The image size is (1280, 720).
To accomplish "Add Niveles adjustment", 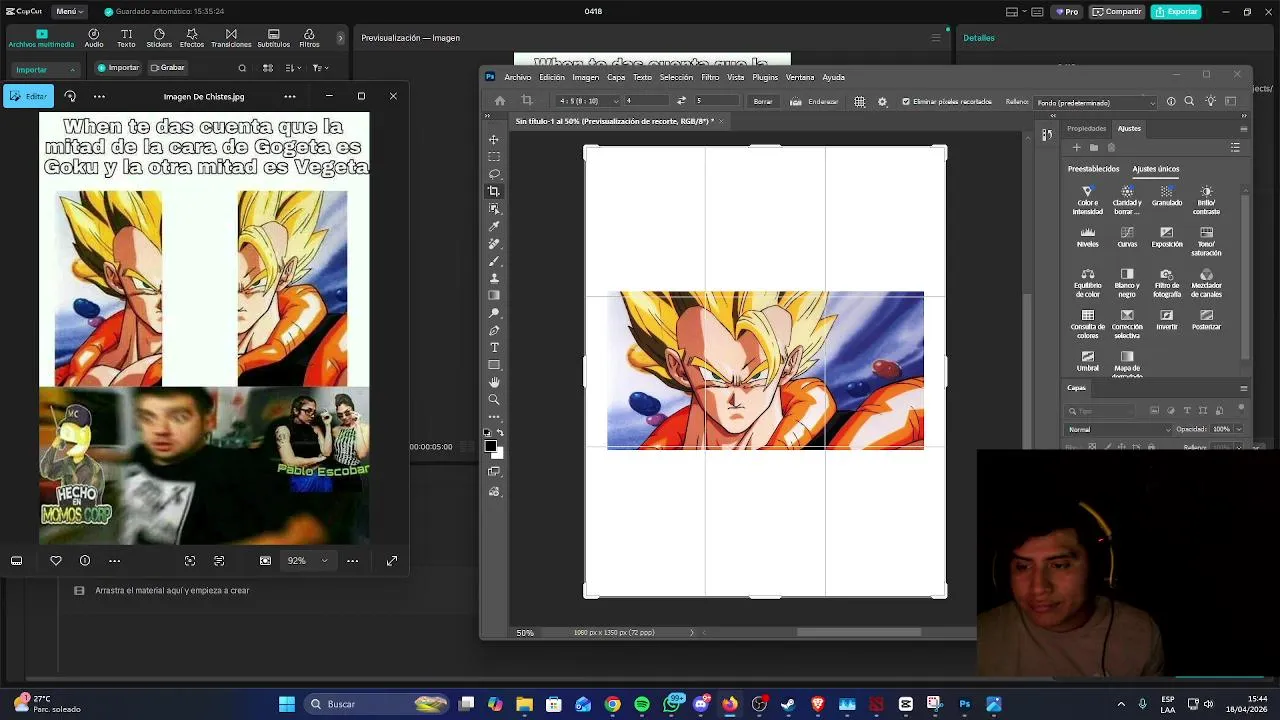I will [1087, 237].
